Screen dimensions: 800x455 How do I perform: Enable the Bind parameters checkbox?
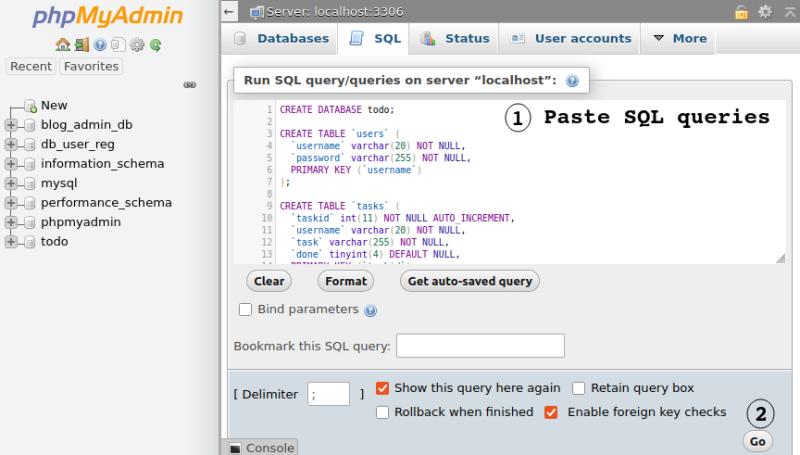245,310
